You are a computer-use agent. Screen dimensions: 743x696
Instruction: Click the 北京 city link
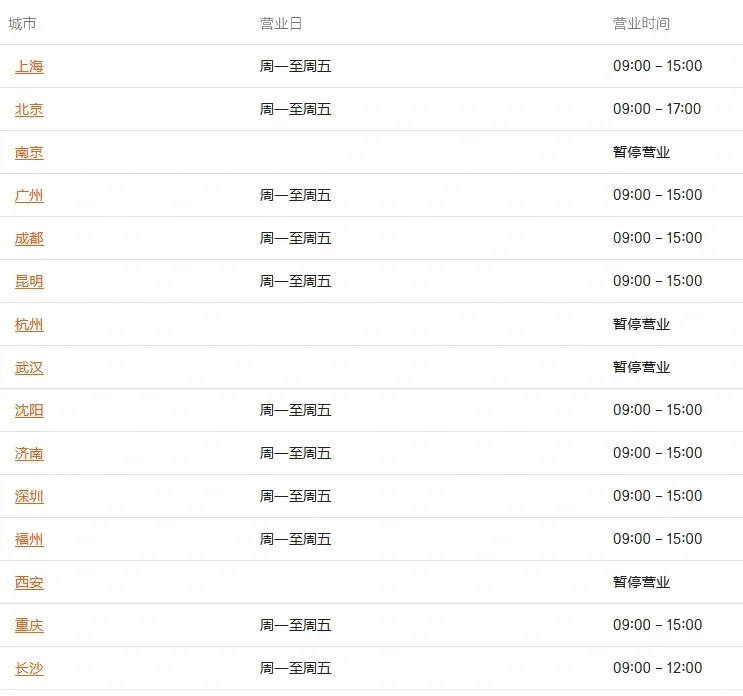pos(29,110)
